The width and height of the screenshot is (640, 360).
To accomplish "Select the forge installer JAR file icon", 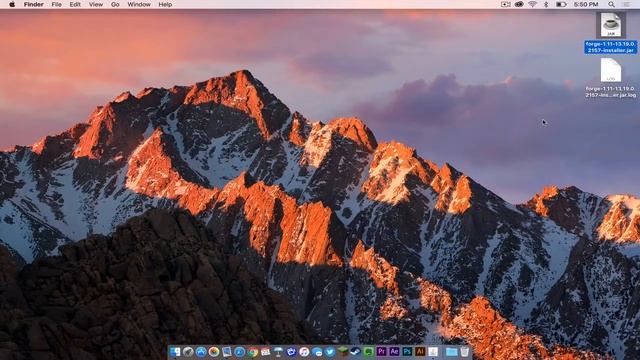I will (611, 25).
